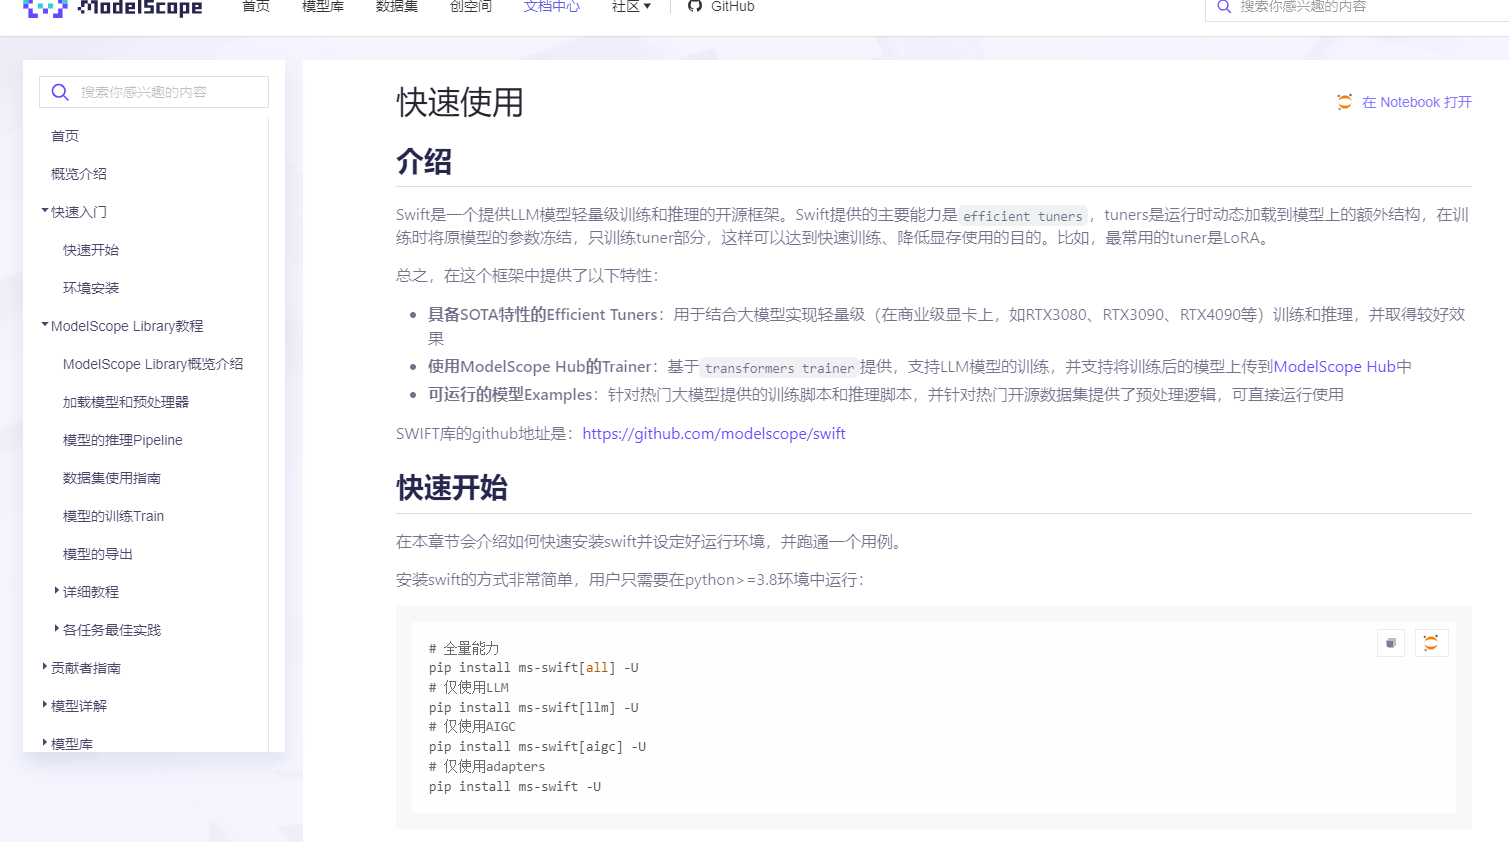Image resolution: width=1509 pixels, height=842 pixels.
Task: Open 文档中心 in top navigation
Action: coord(552,6)
